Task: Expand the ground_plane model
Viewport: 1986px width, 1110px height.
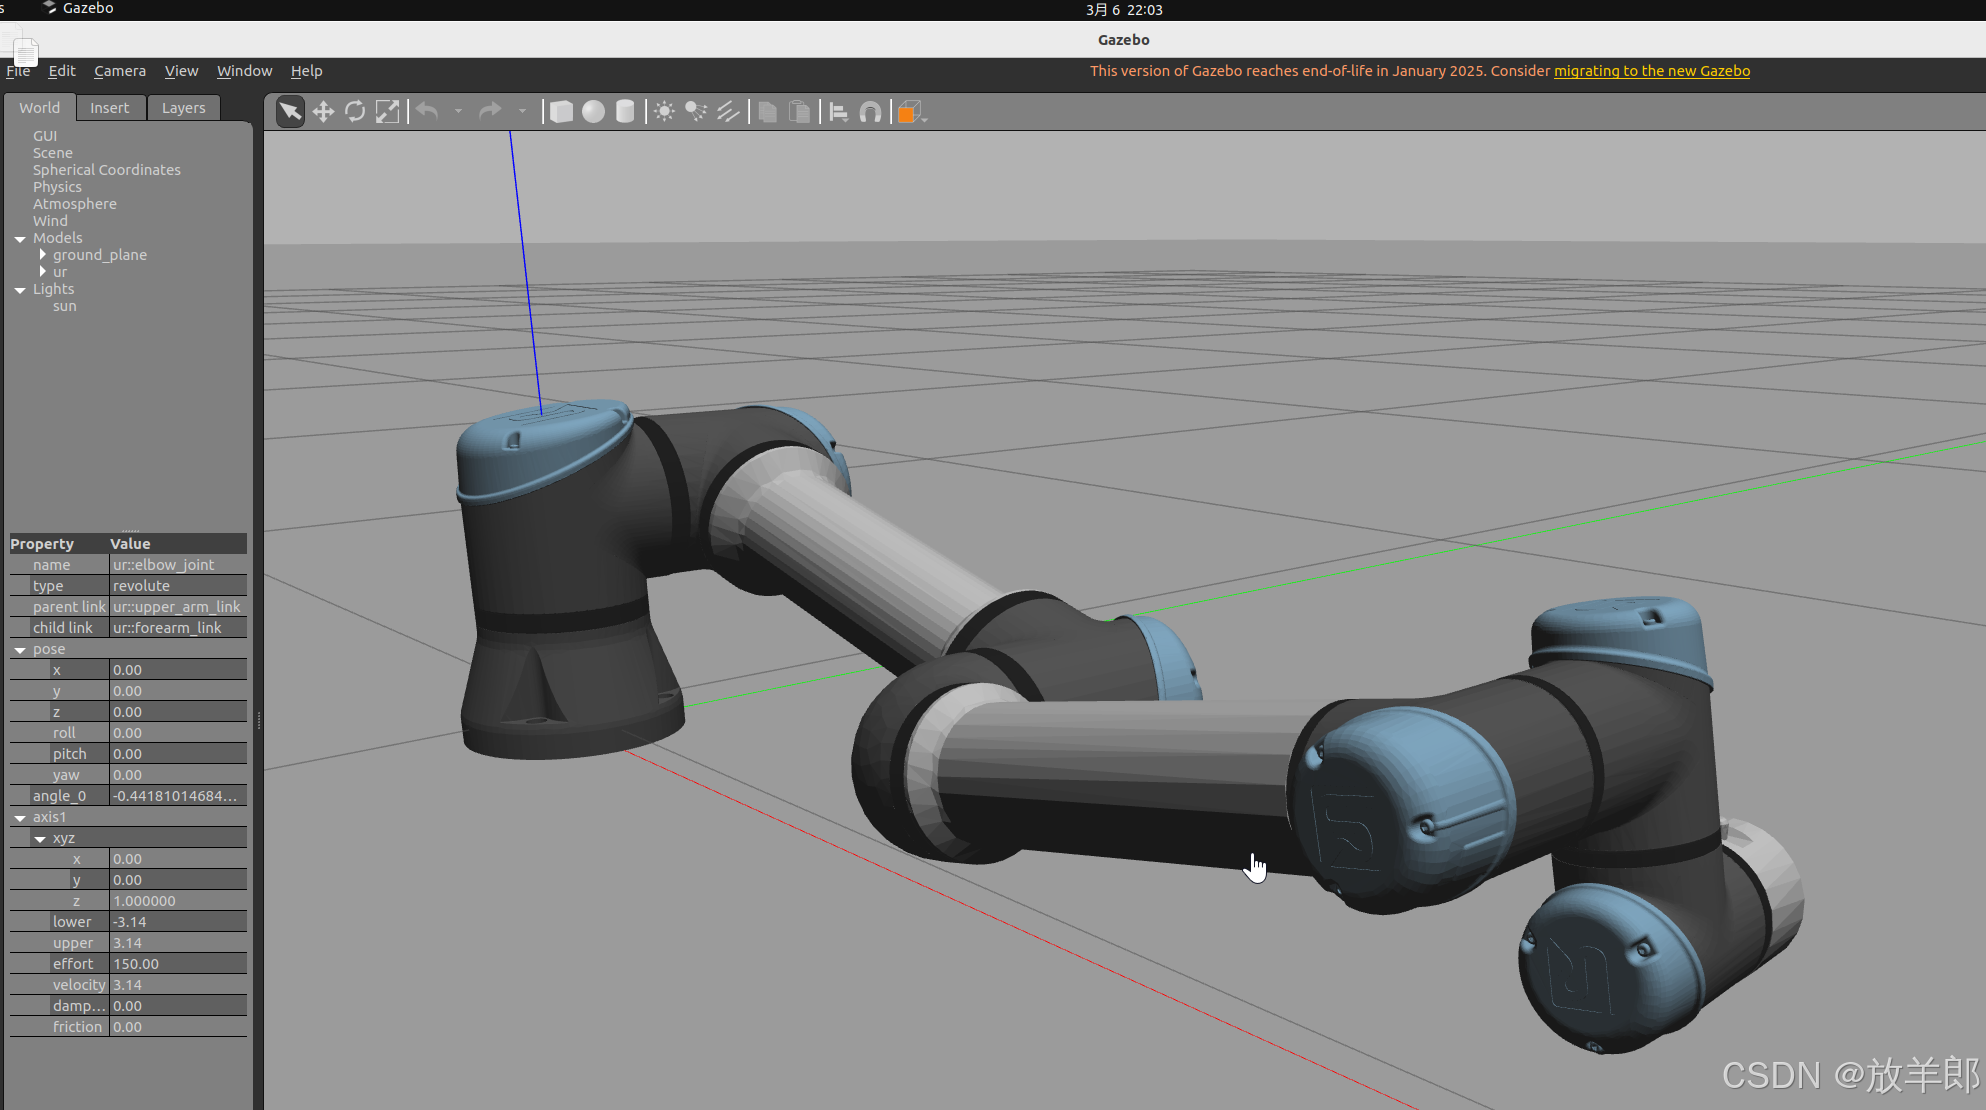Action: (x=43, y=255)
